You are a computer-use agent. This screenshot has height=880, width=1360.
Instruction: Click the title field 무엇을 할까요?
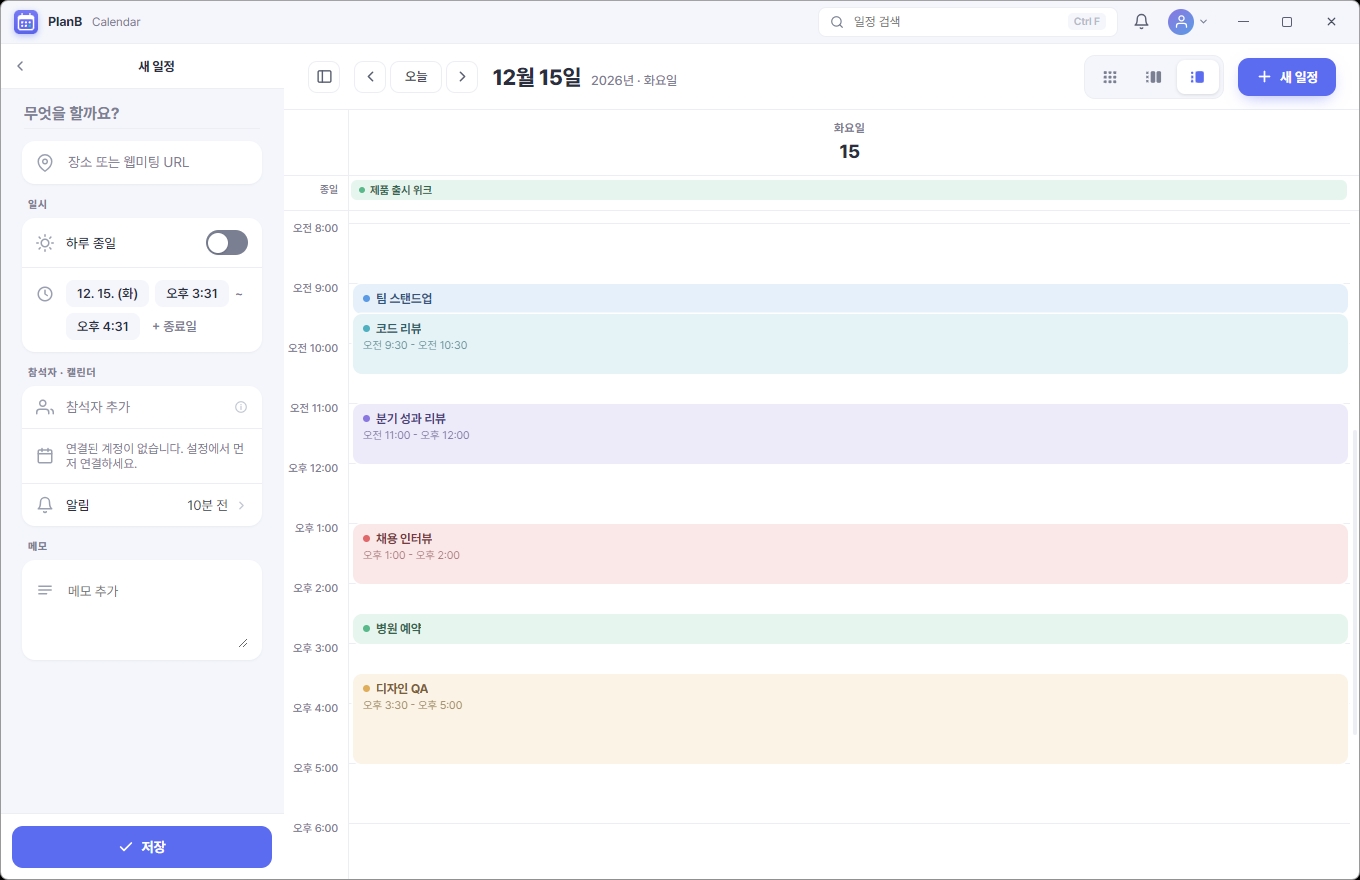coord(141,113)
